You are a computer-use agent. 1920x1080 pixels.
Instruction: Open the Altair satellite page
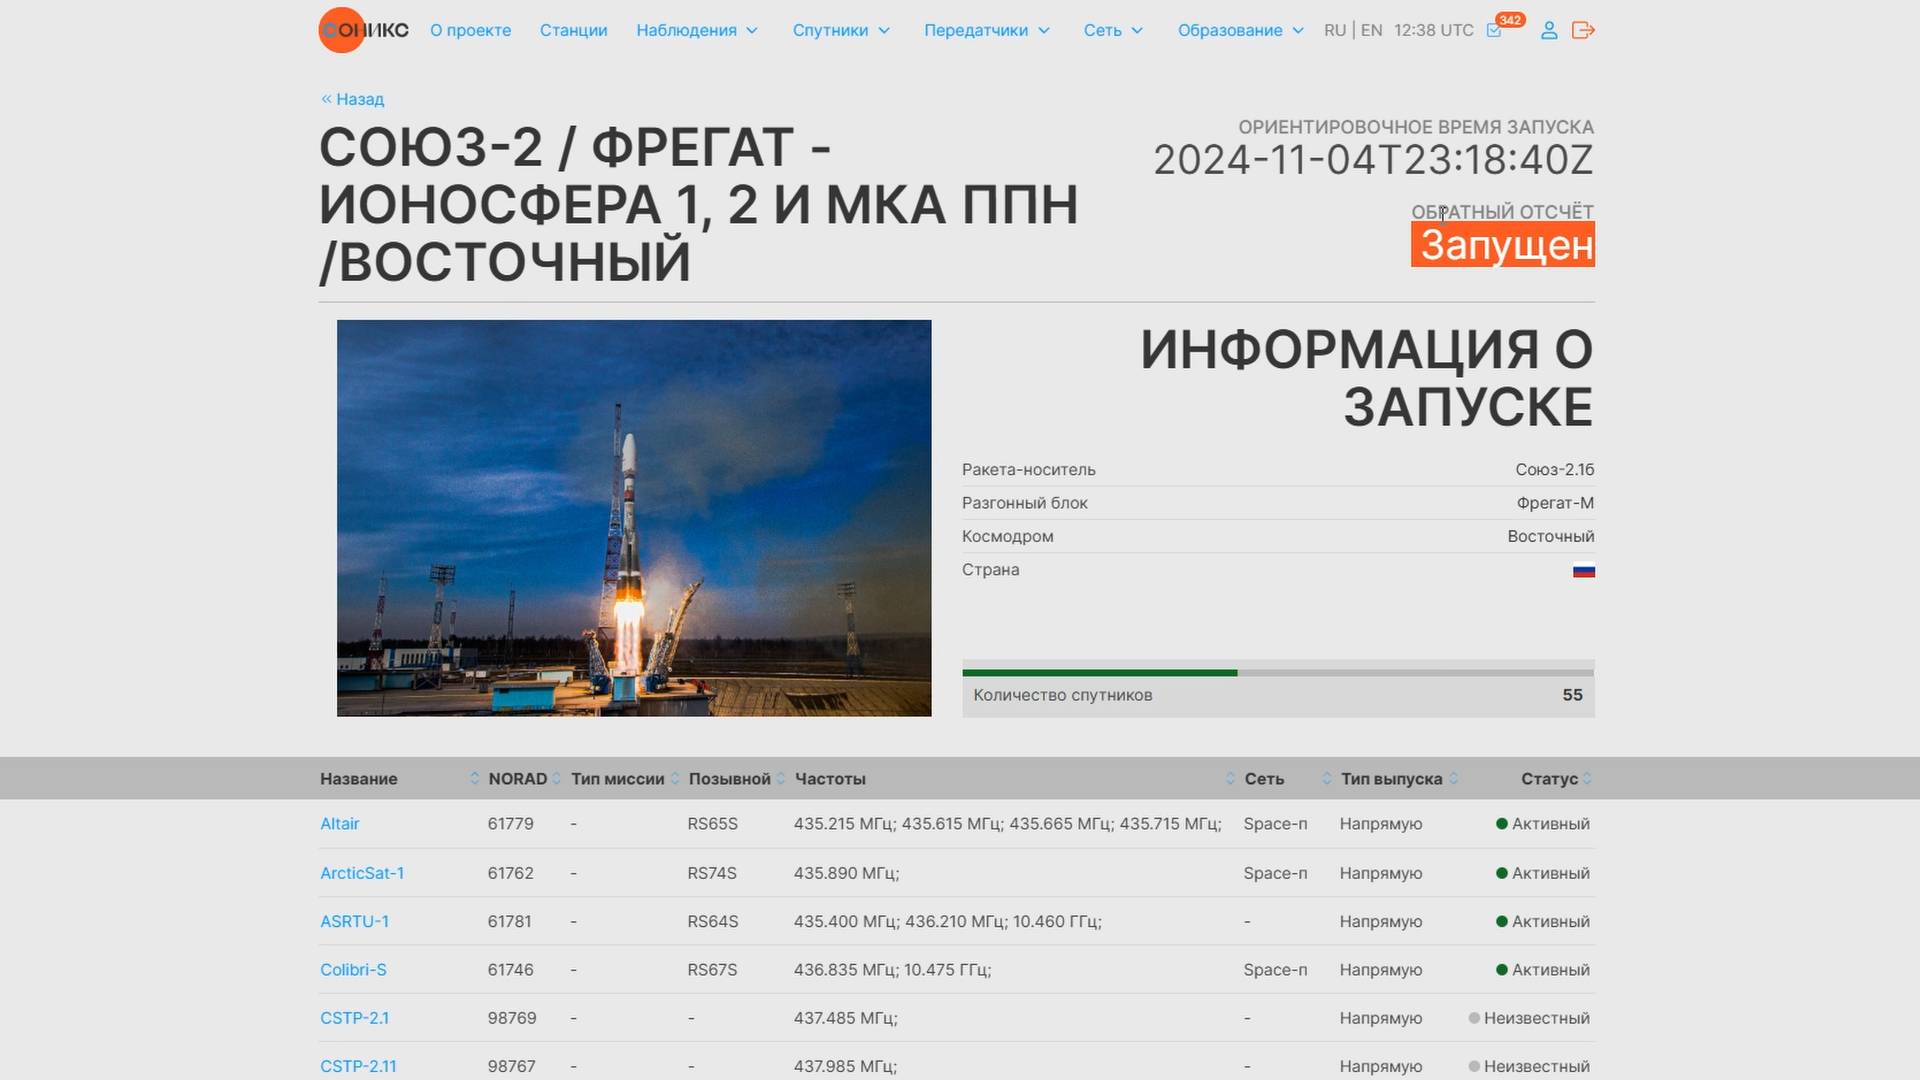click(x=340, y=823)
